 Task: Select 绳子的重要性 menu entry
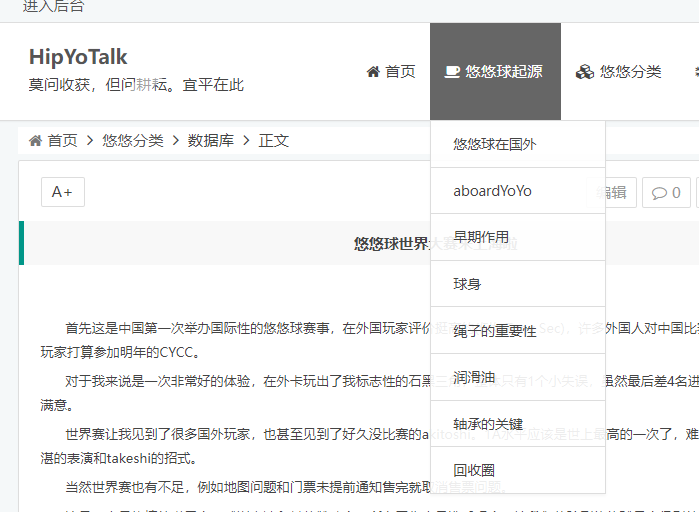518,331
